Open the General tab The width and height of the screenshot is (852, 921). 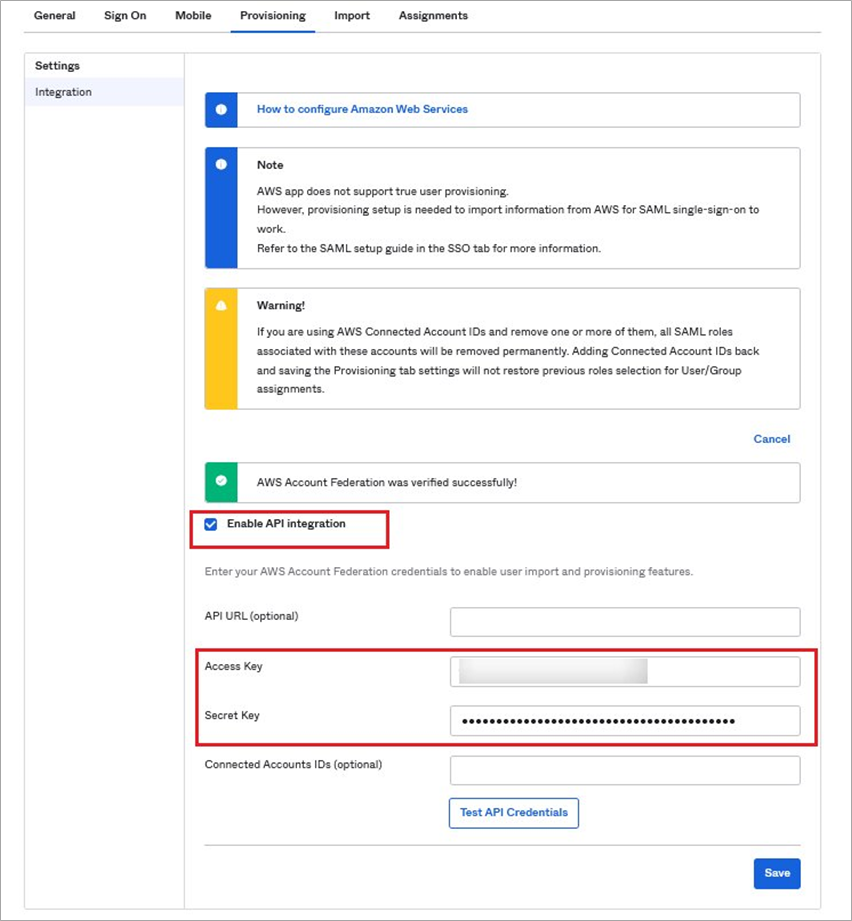[x=55, y=16]
